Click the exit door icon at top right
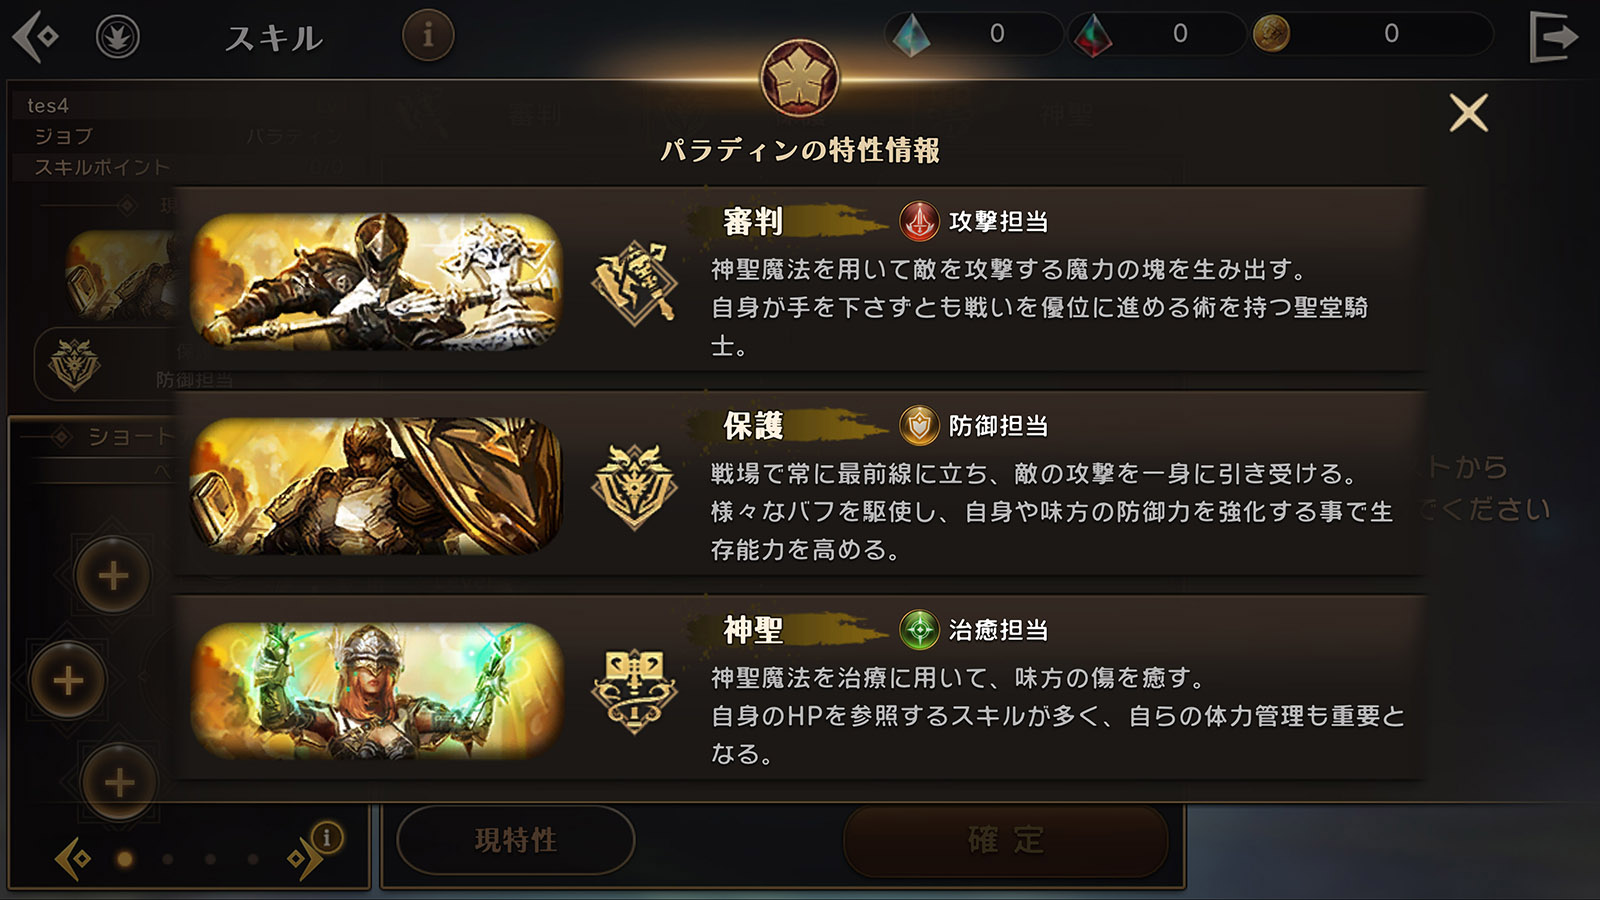Viewport: 1600px width, 900px height. pos(1554,37)
